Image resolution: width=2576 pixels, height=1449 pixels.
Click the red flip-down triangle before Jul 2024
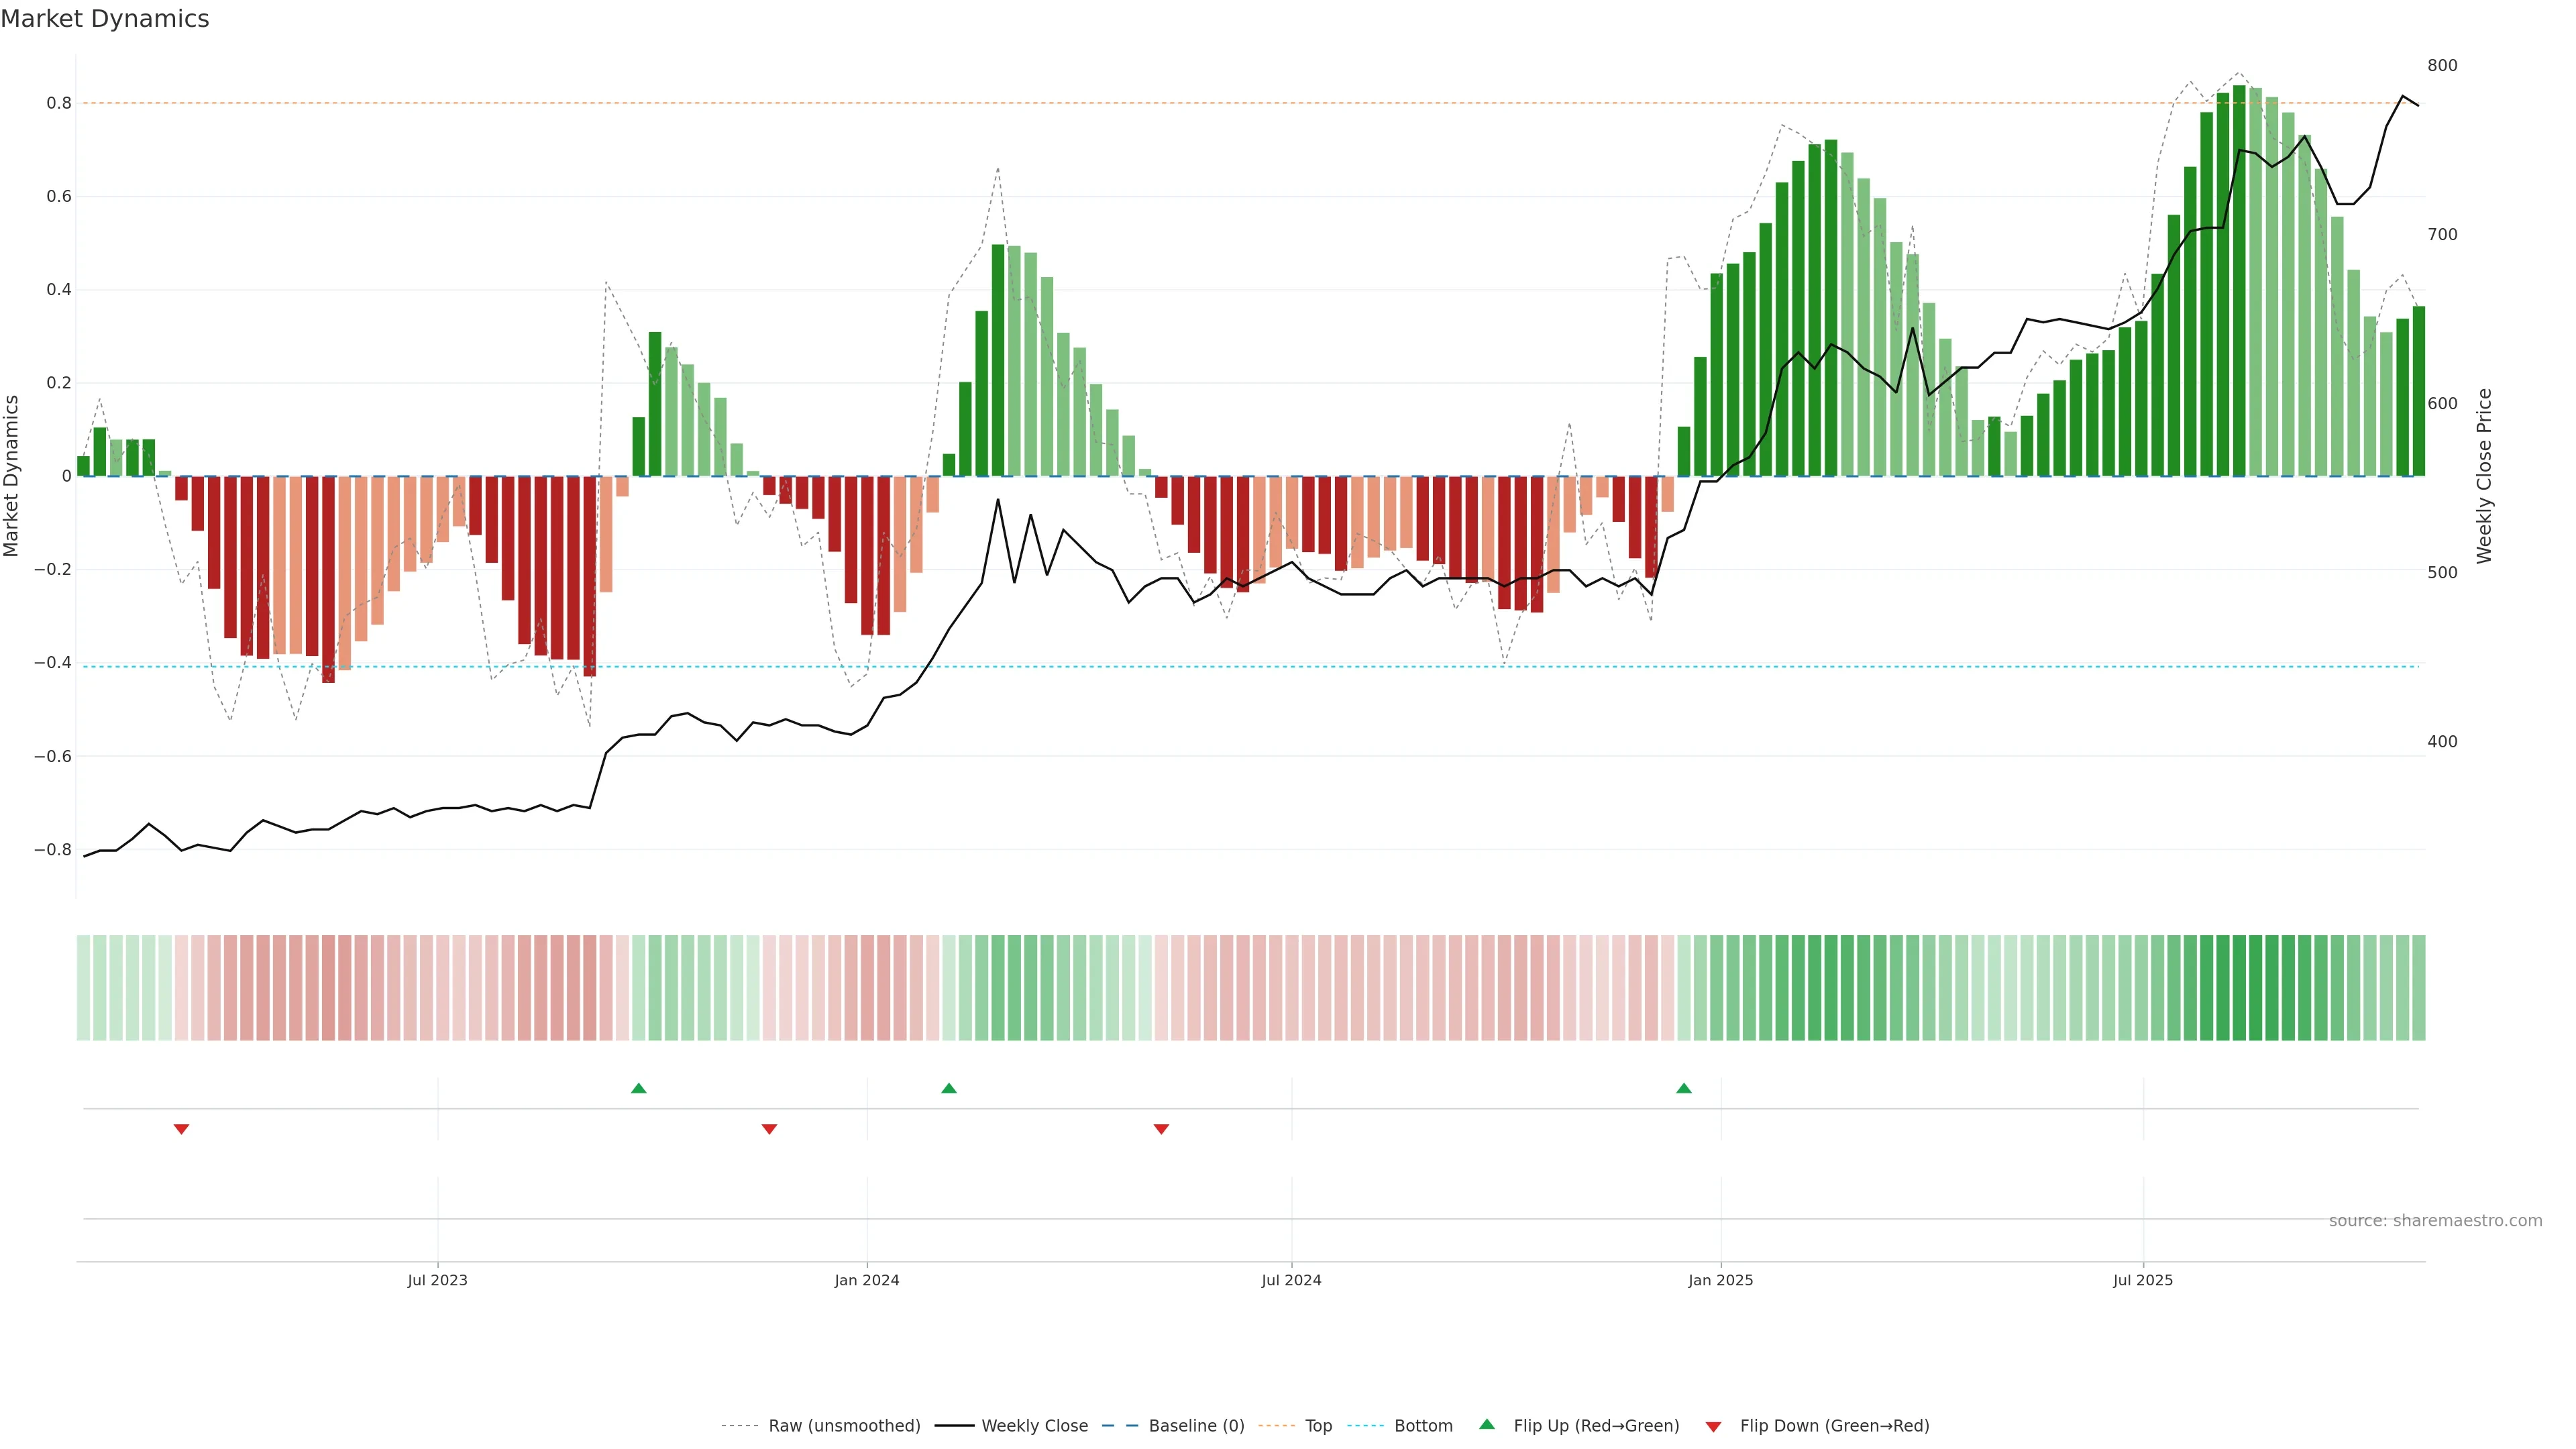coord(1161,1129)
